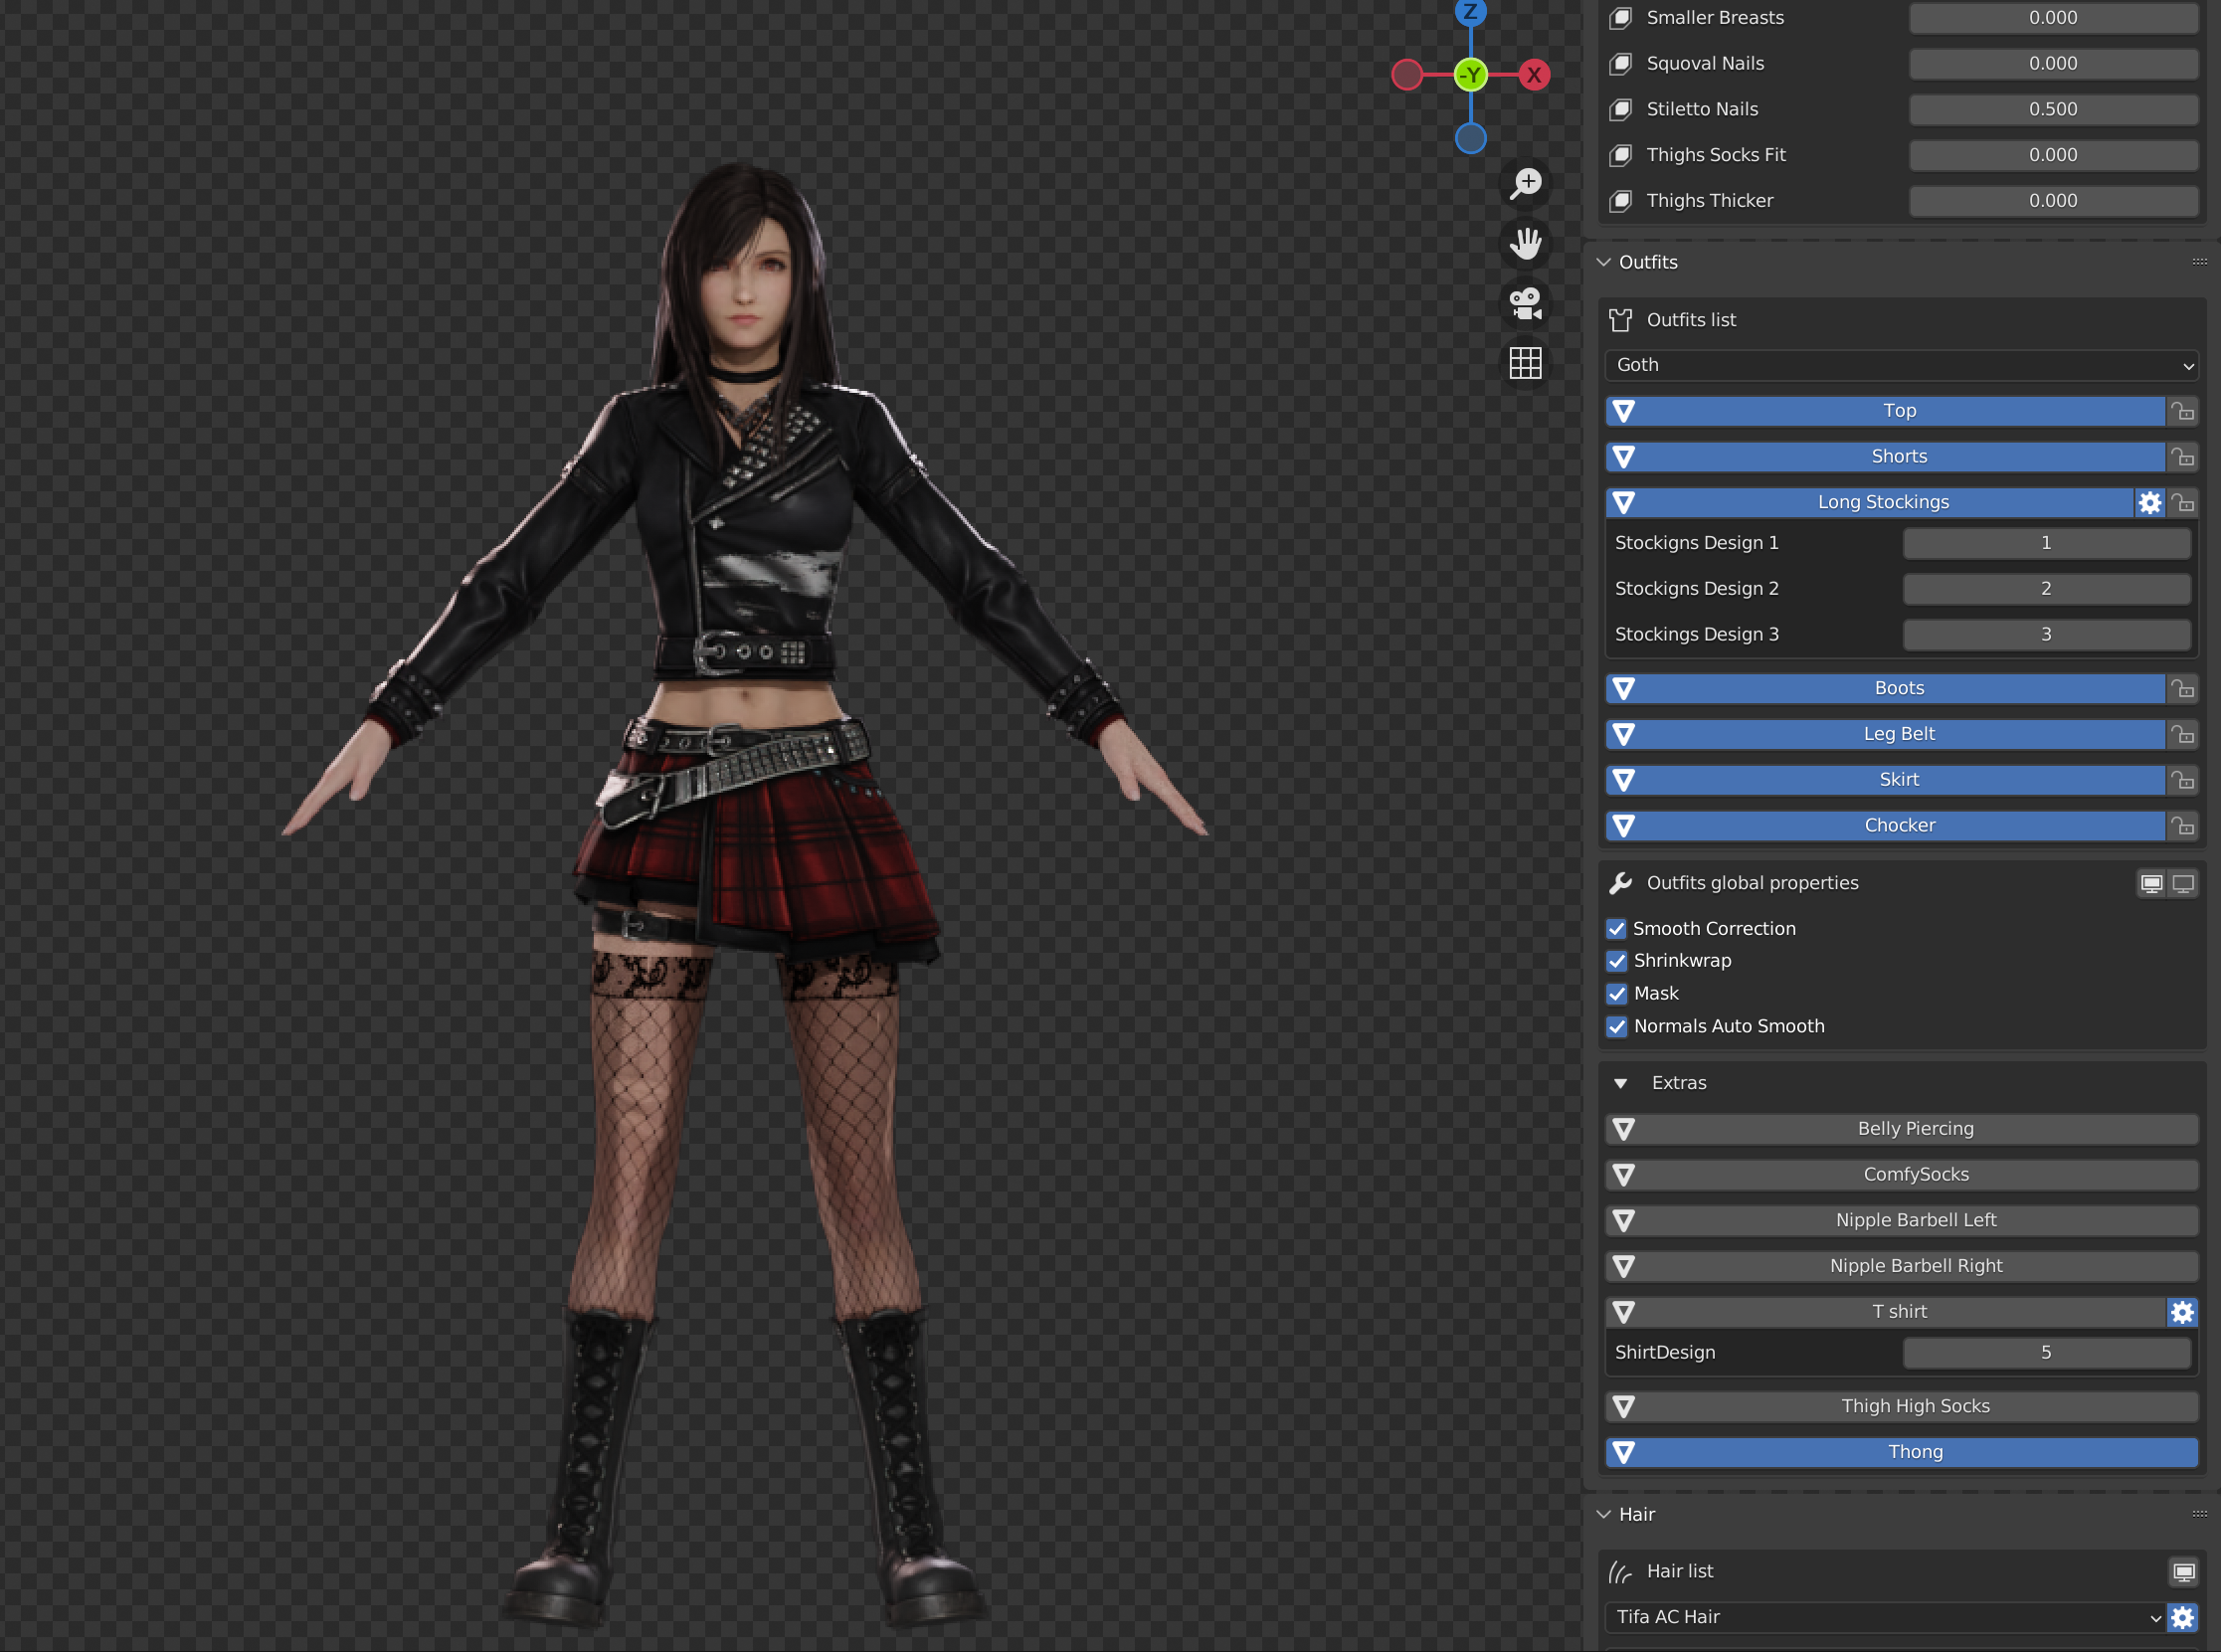
Task: Toggle the lock on the Skirt outfit
Action: click(2182, 780)
